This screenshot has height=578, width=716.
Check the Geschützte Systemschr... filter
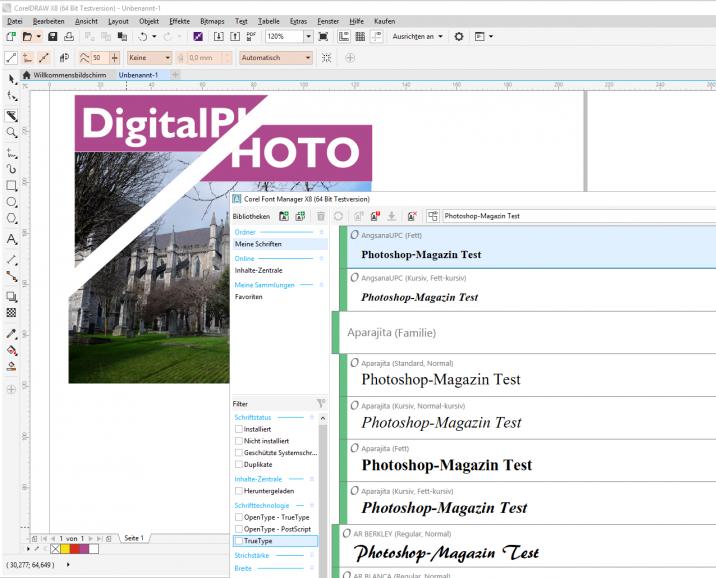click(238, 453)
